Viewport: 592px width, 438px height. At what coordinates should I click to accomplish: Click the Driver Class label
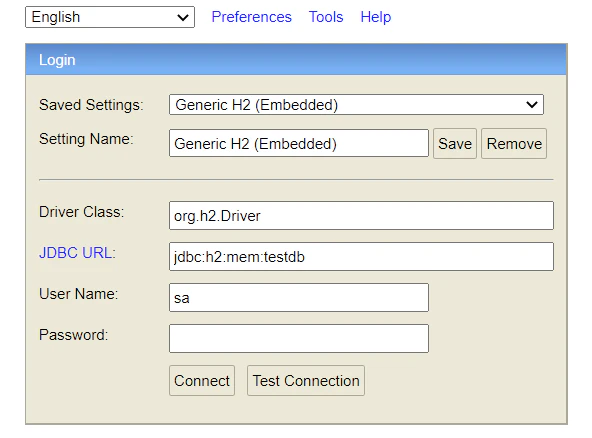click(x=82, y=212)
